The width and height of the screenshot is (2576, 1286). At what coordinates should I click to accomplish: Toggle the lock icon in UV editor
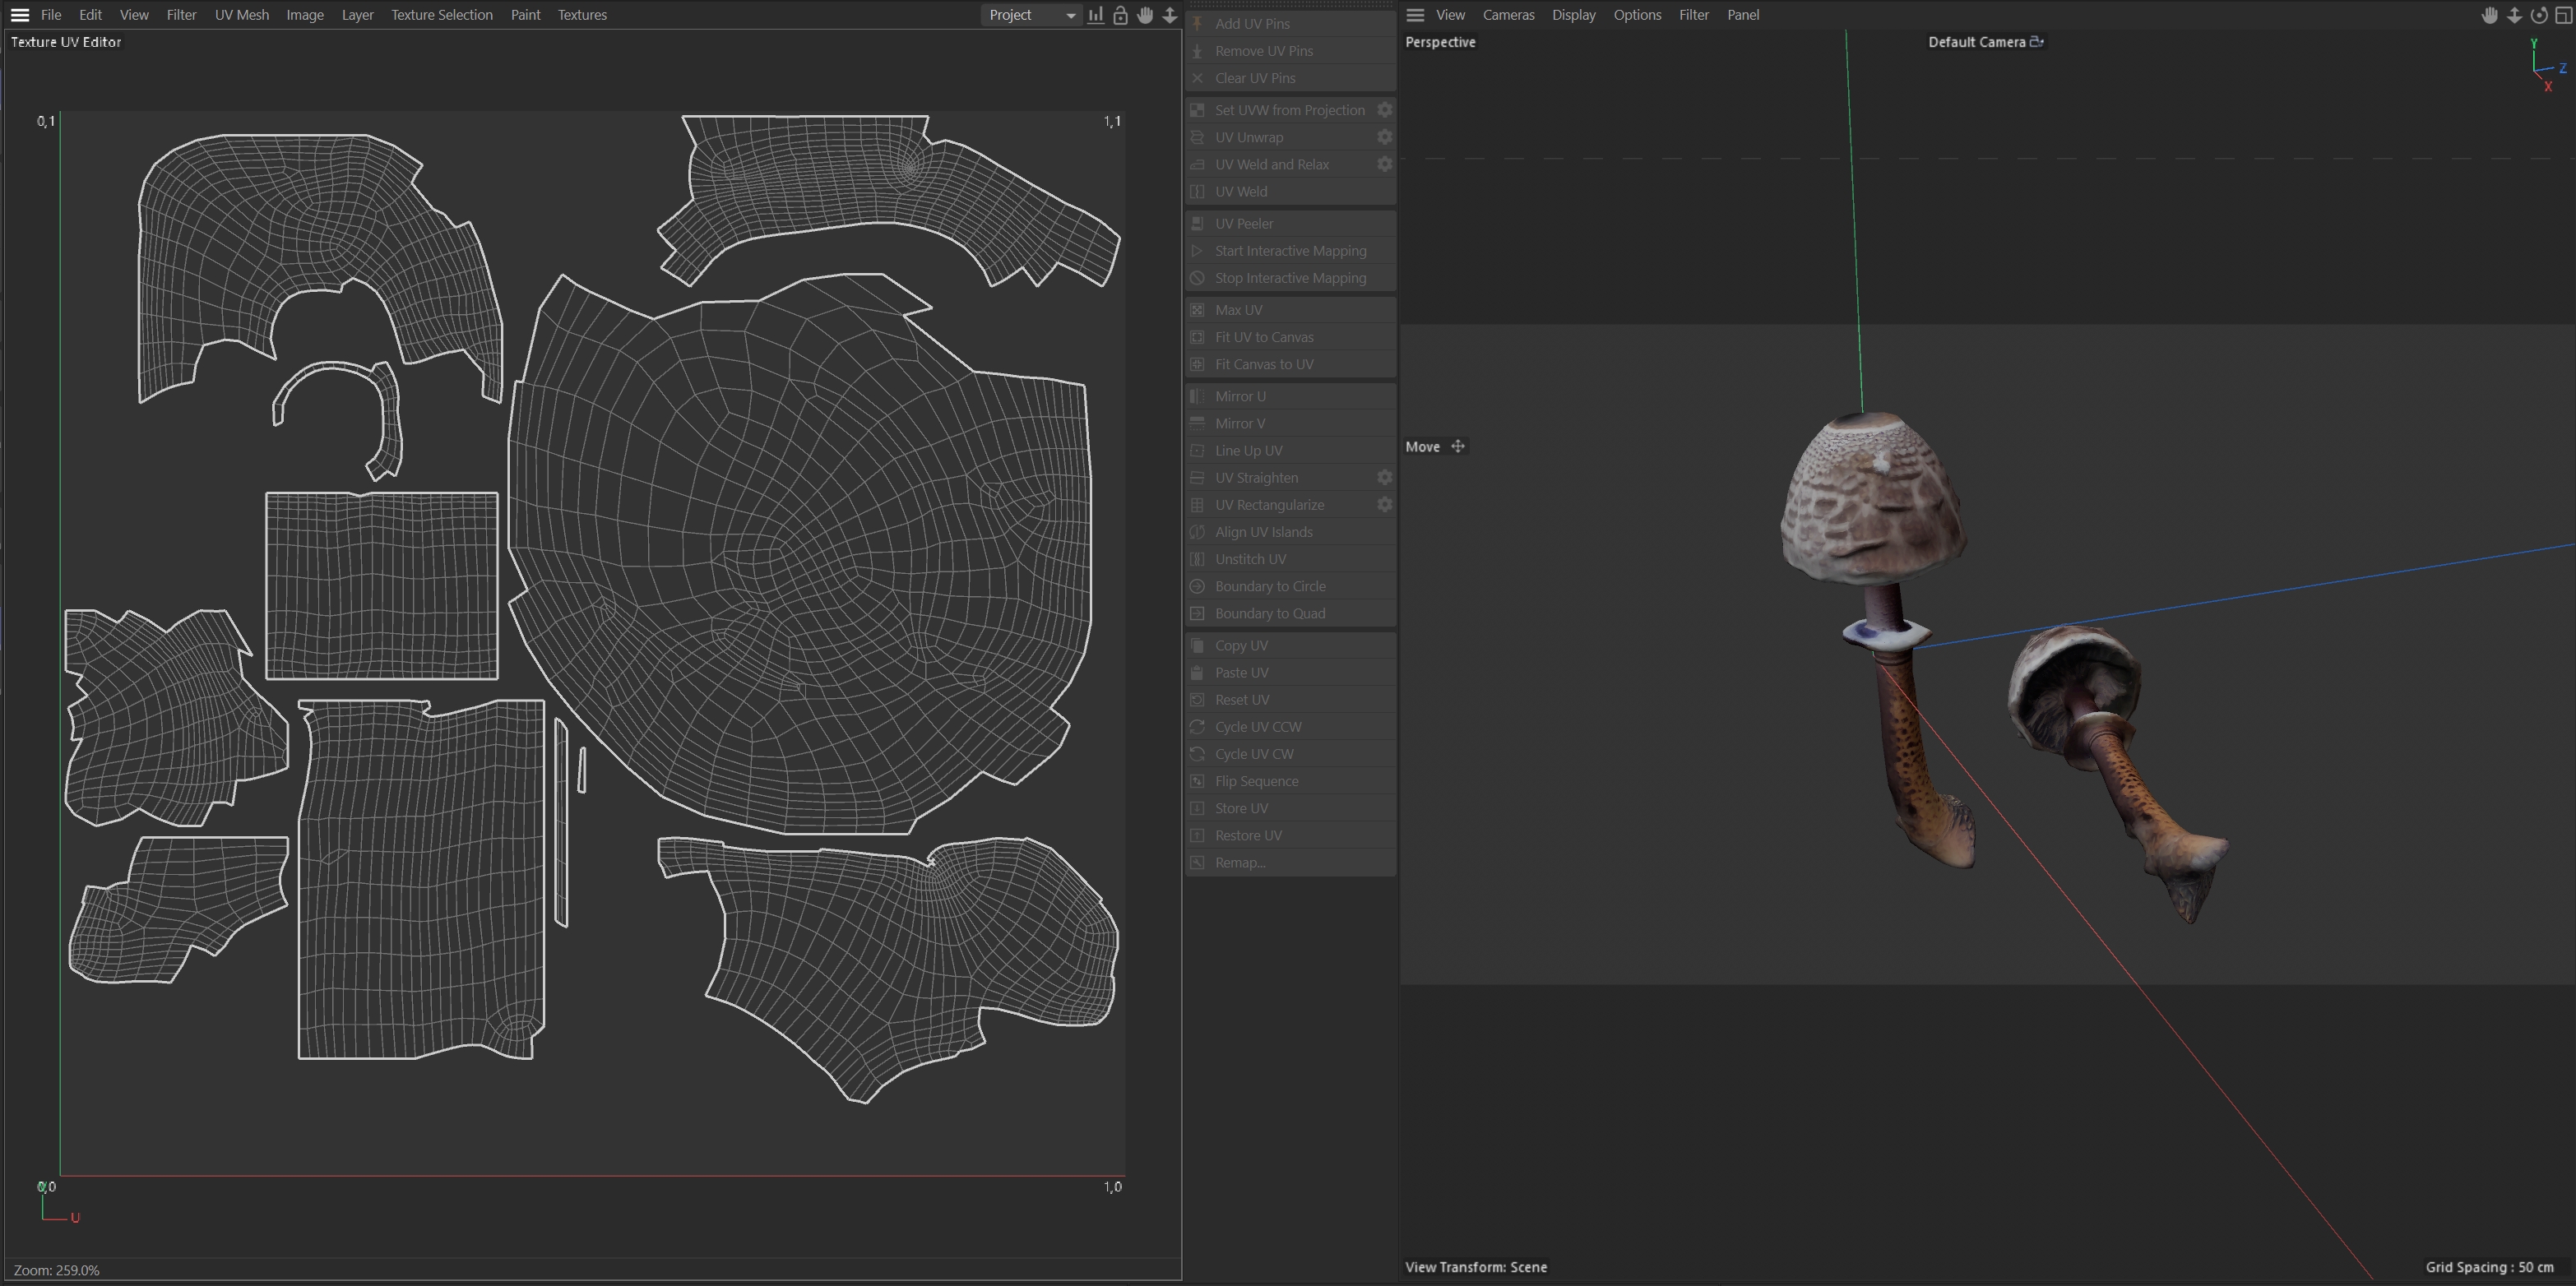(x=1121, y=15)
